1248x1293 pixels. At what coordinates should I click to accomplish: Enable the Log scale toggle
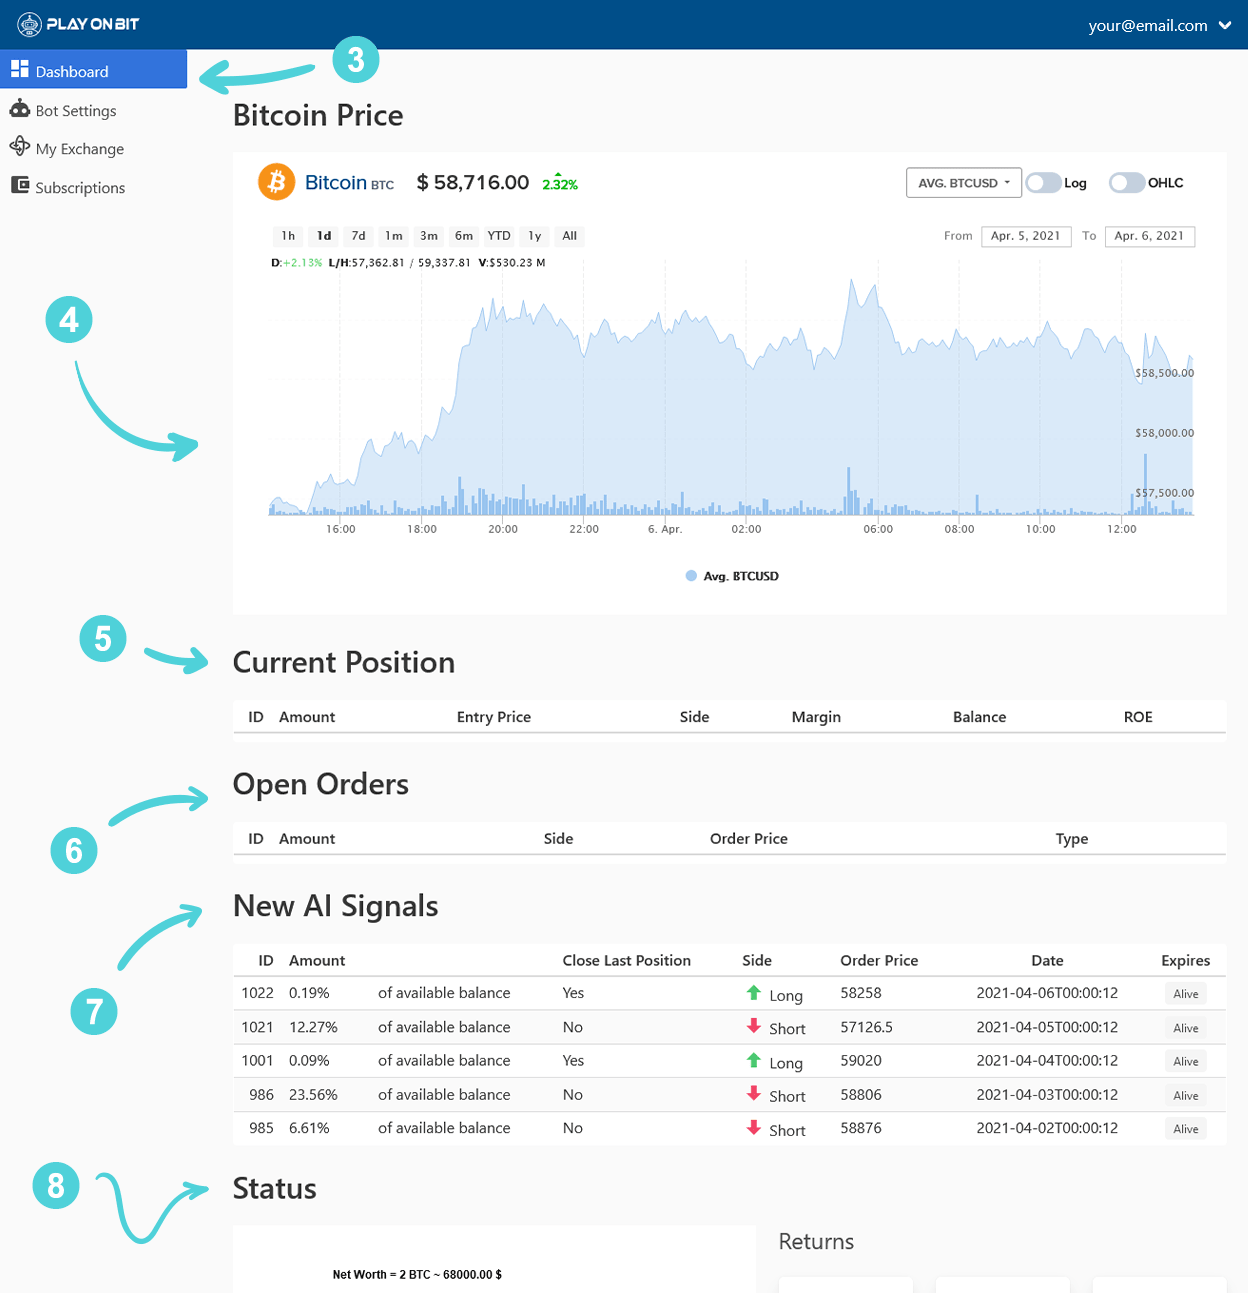[1043, 183]
